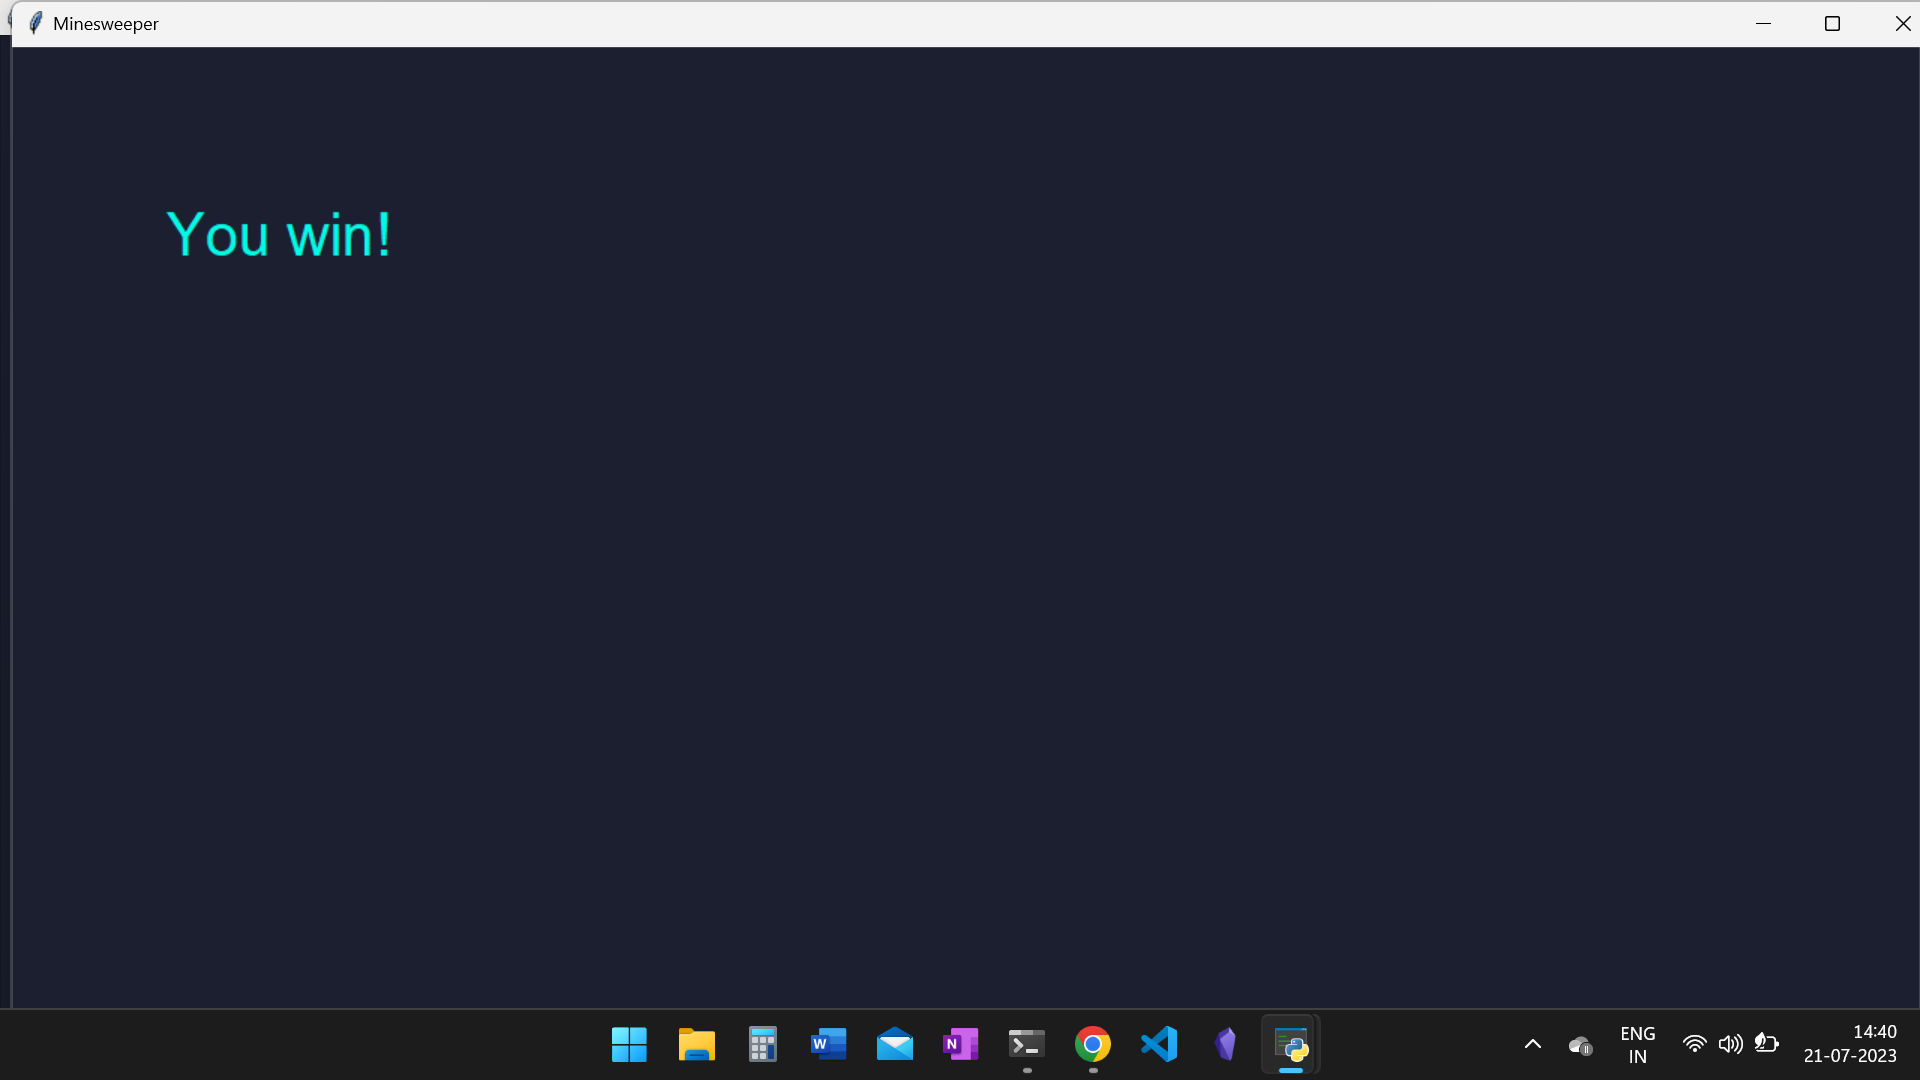The width and height of the screenshot is (1920, 1080).
Task: Open the volume slider control
Action: coord(1731,1044)
